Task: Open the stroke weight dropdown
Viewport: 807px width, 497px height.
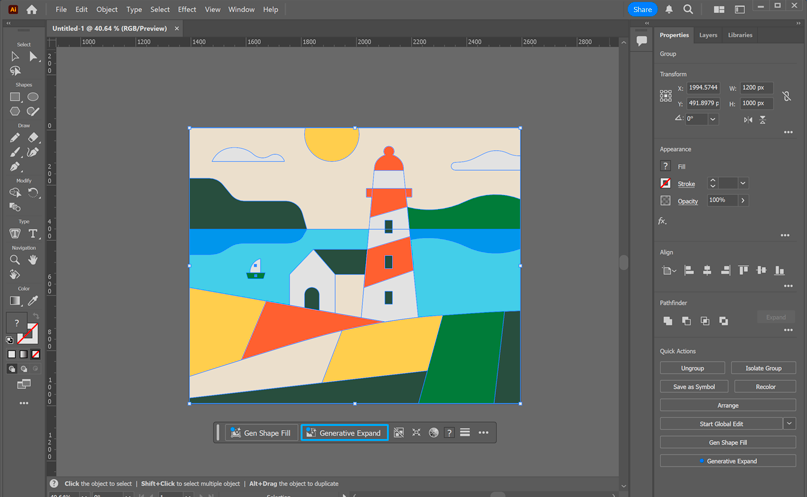Action: tap(743, 183)
